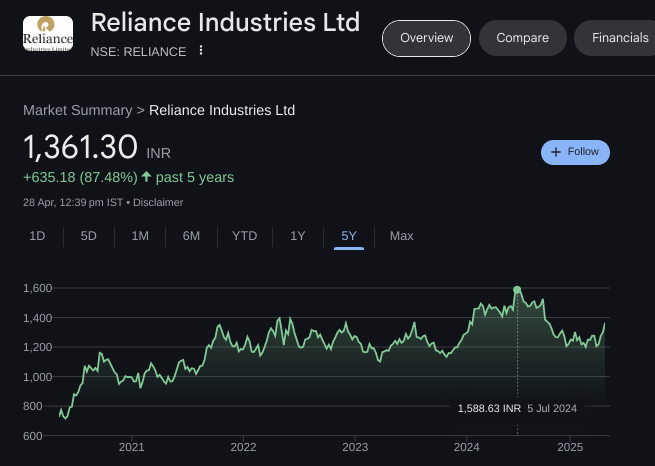Select the 5Y chart range
The width and height of the screenshot is (655, 466).
click(349, 236)
